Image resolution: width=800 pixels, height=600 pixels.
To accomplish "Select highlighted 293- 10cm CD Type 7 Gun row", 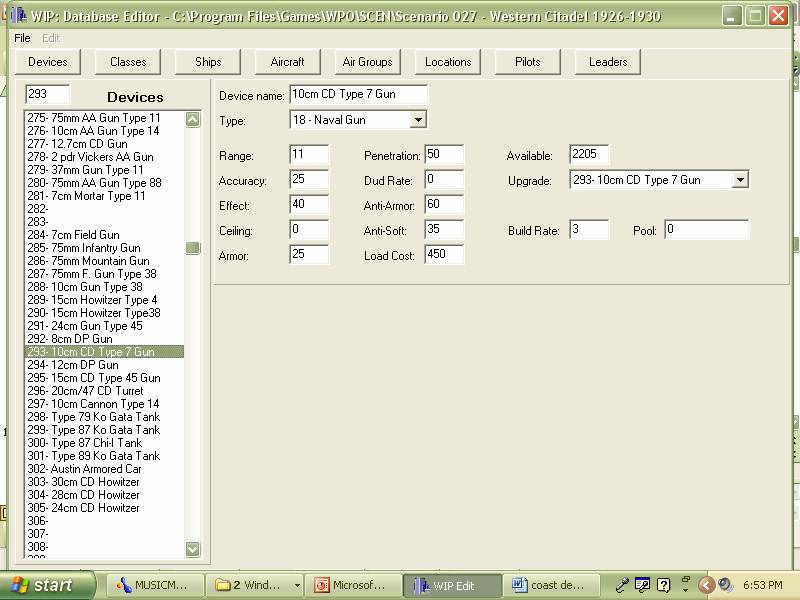I will [104, 352].
